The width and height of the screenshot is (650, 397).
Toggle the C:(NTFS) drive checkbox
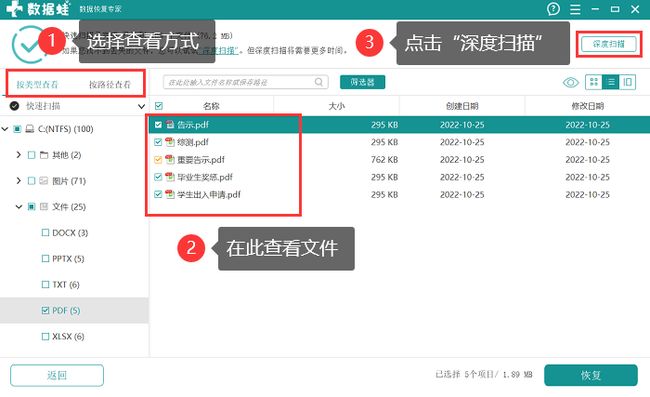[x=17, y=129]
